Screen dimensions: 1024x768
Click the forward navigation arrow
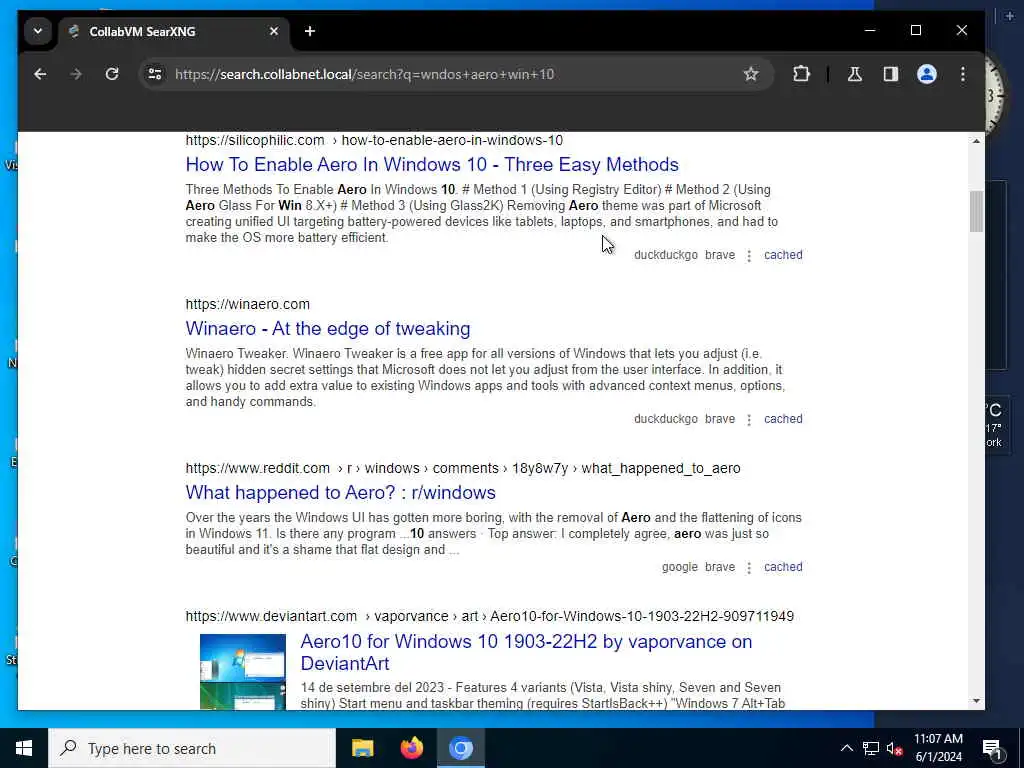click(76, 74)
